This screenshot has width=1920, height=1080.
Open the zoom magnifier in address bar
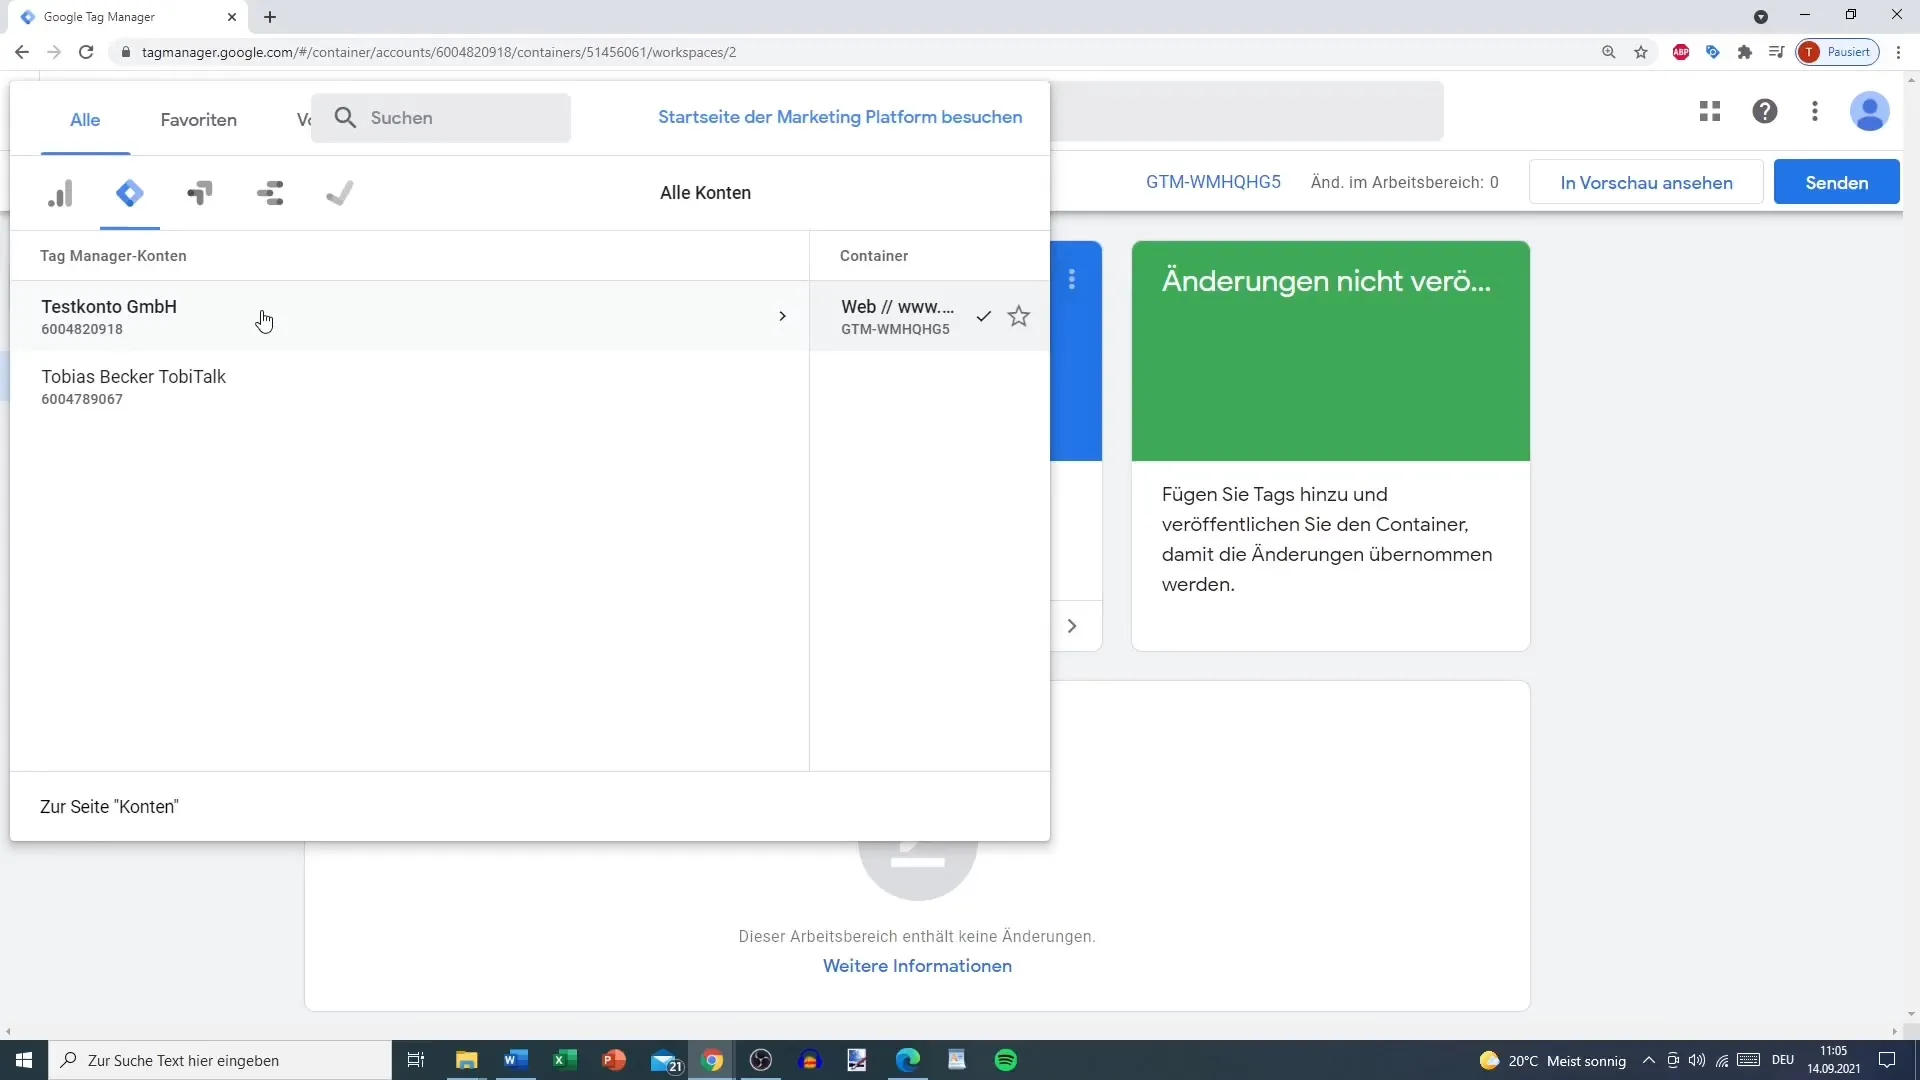pyautogui.click(x=1609, y=52)
